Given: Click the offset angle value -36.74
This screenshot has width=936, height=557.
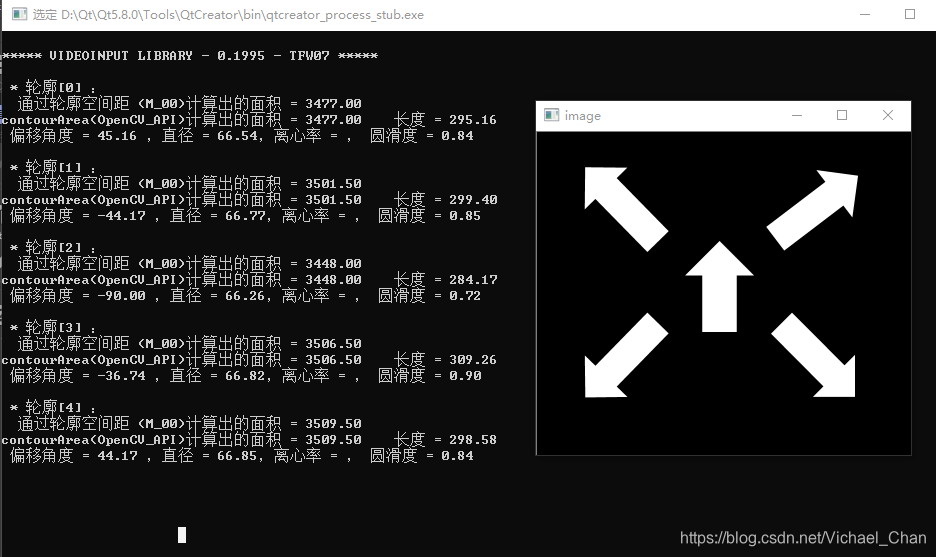Looking at the screenshot, I should pyautogui.click(x=121, y=376).
